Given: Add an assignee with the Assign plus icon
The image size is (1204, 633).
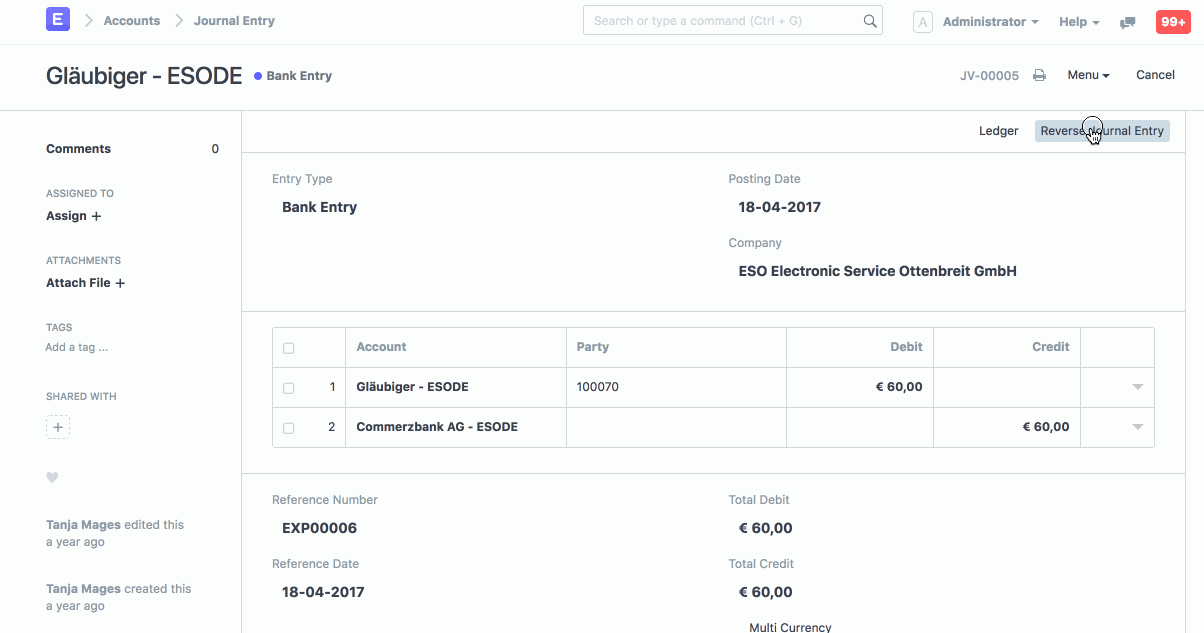Looking at the screenshot, I should tap(96, 215).
